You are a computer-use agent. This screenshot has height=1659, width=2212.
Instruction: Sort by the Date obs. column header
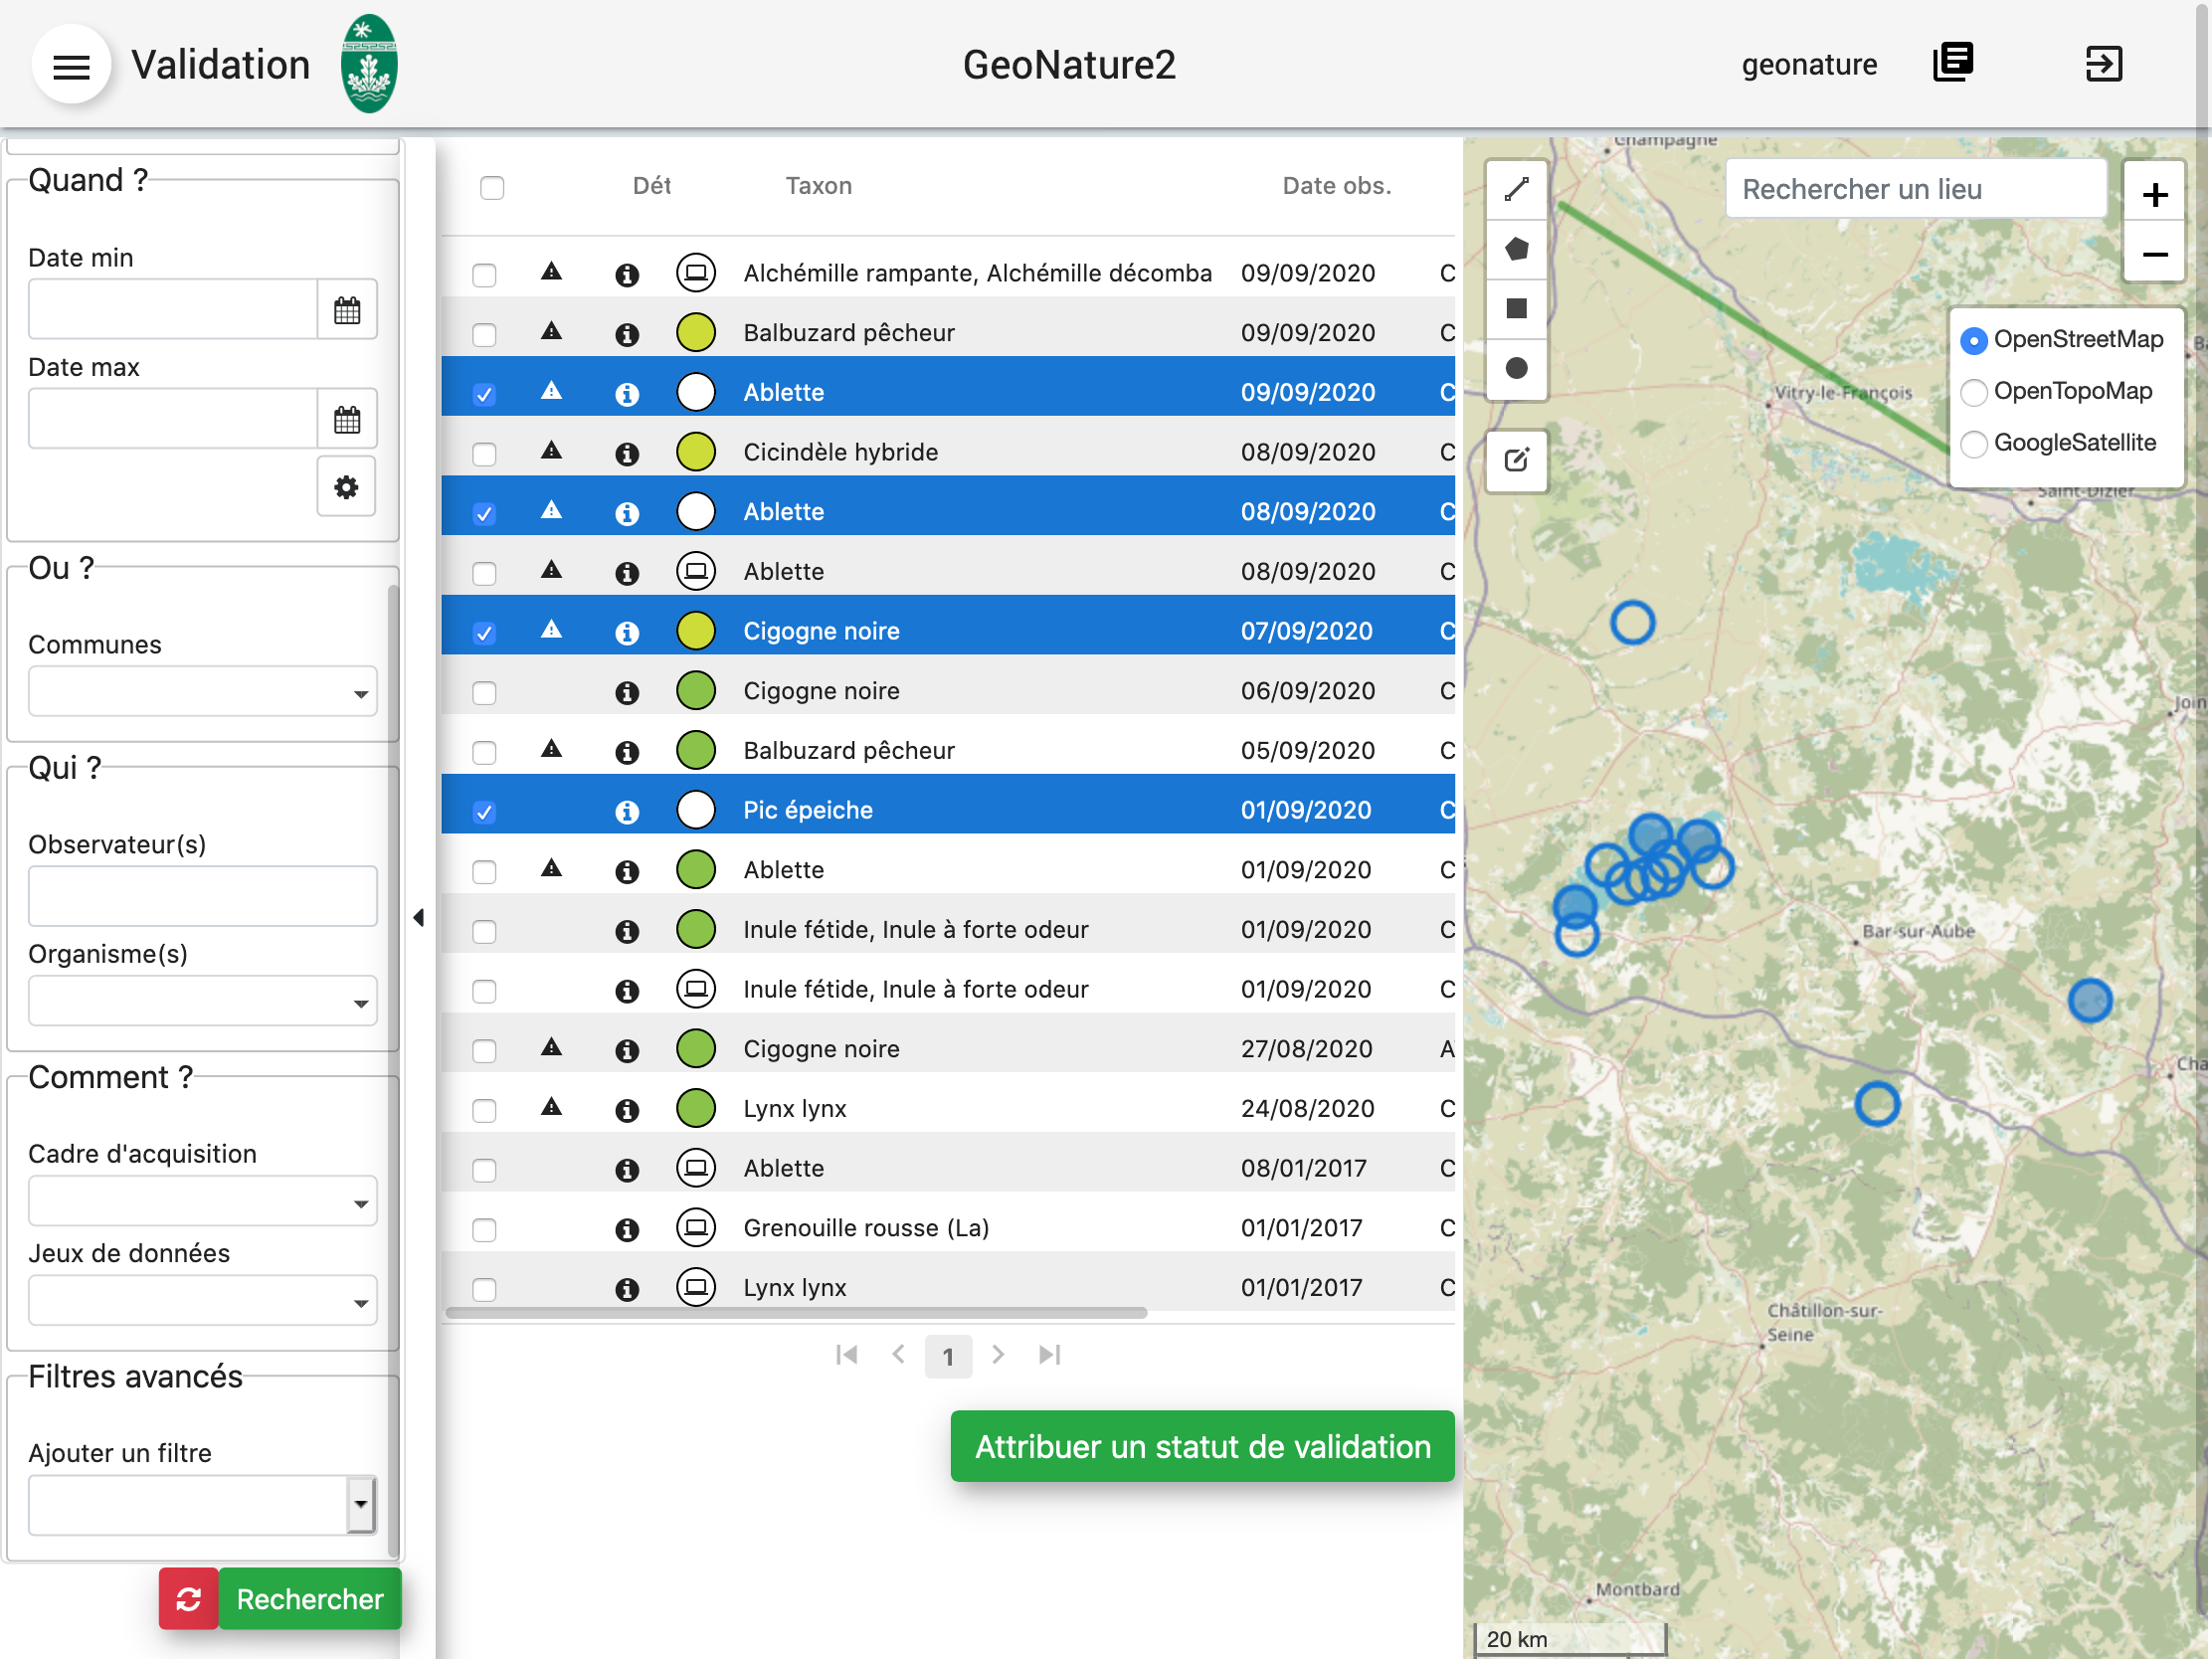pos(1337,186)
